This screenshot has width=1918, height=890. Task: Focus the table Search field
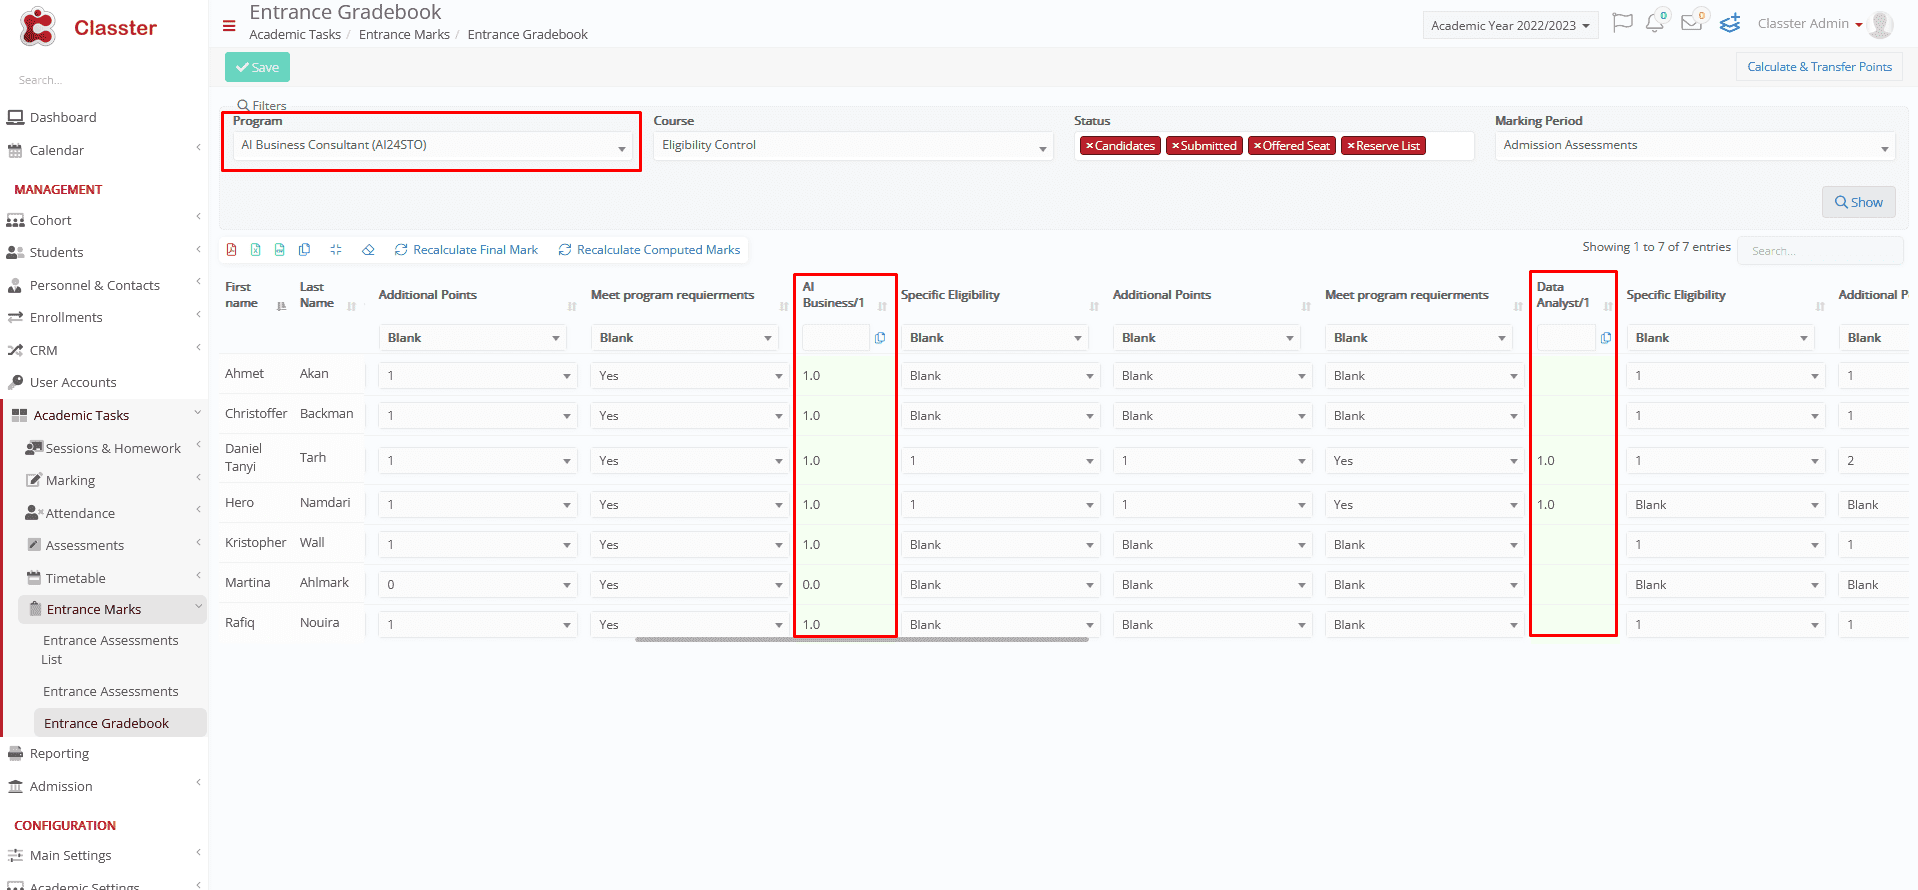click(1819, 251)
